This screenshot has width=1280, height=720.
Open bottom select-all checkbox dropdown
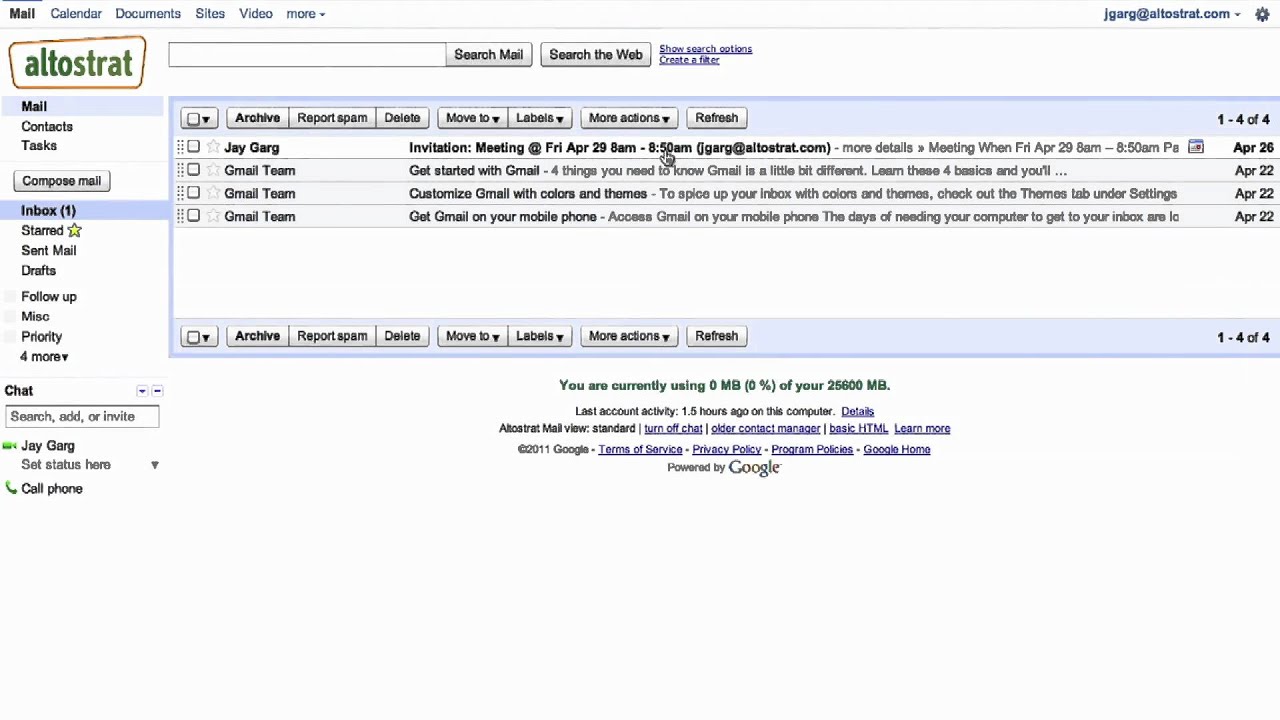pyautogui.click(x=199, y=336)
